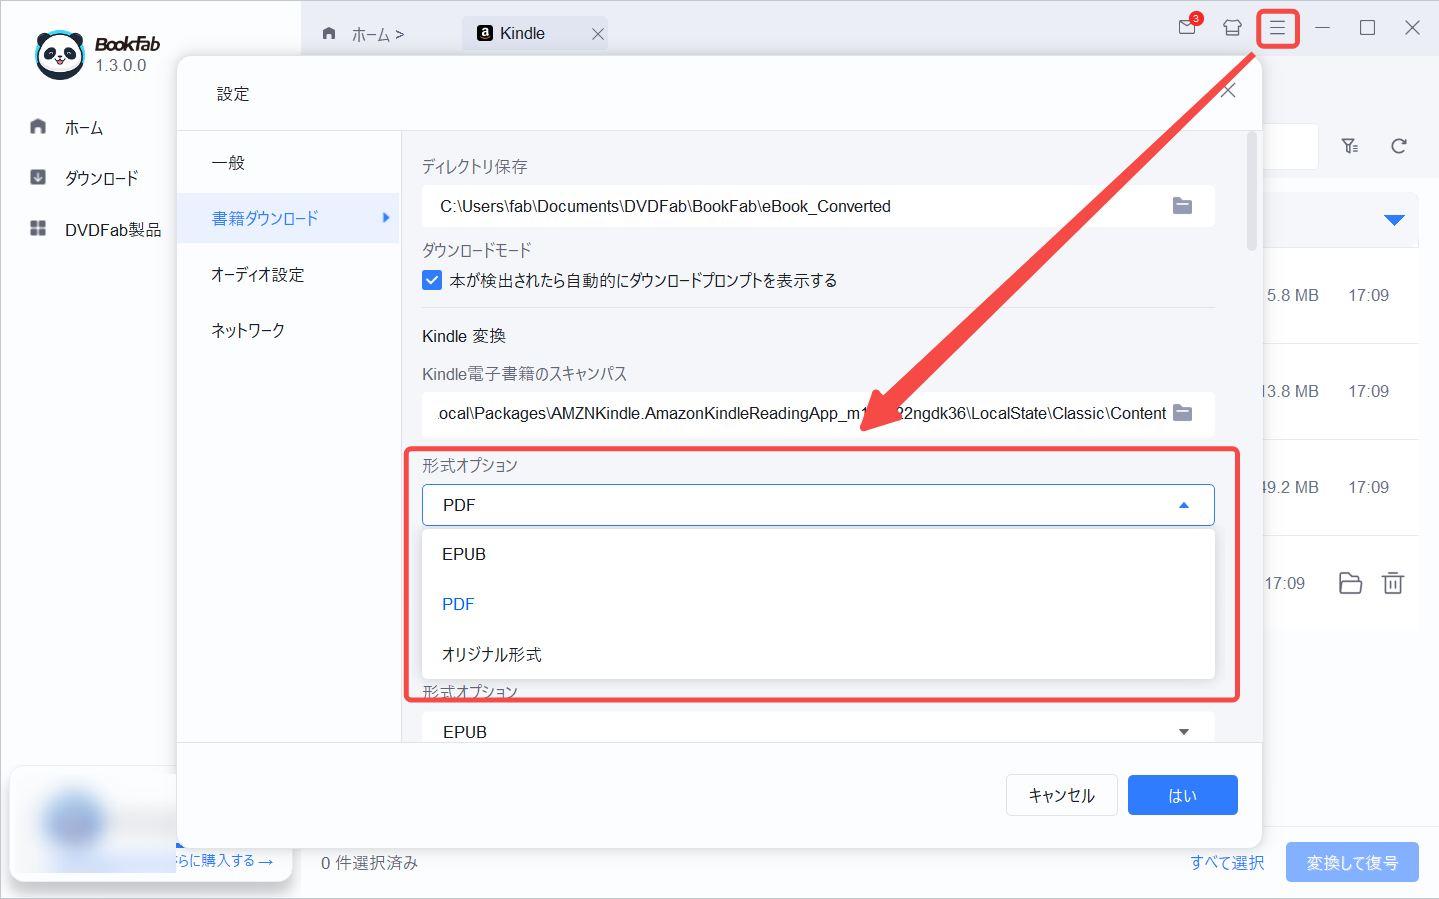Choose オリジナル形式 from the format list
This screenshot has width=1439, height=899.
(x=818, y=654)
